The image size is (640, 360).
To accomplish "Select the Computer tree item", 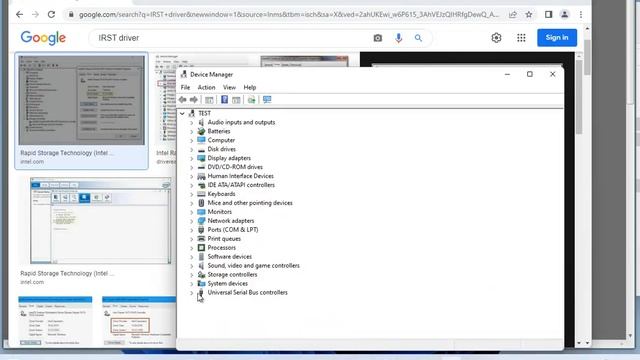I will point(221,140).
